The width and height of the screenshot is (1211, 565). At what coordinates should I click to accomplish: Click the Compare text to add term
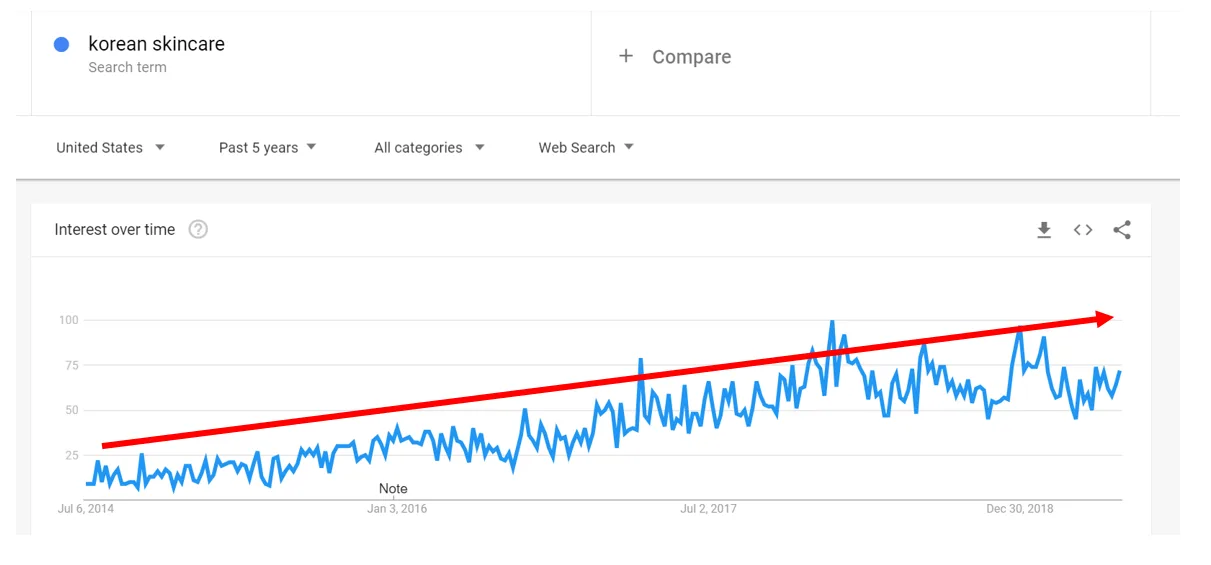(x=691, y=57)
